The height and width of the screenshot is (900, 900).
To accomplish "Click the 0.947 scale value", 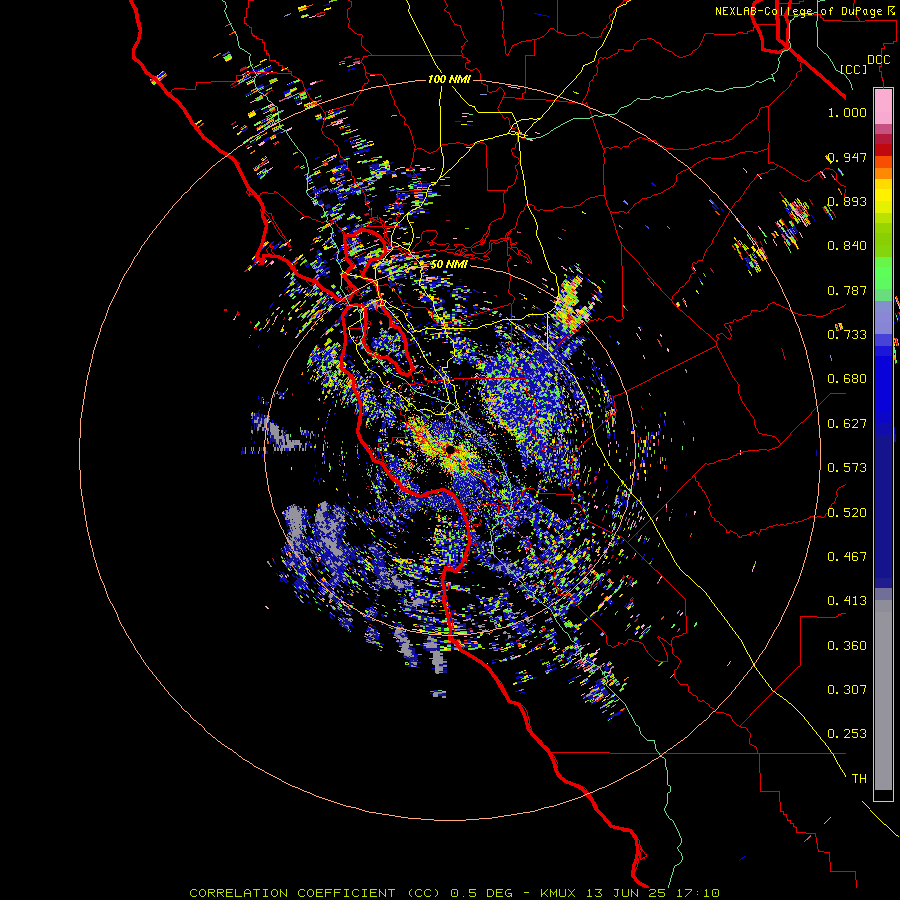I will pyautogui.click(x=847, y=157).
